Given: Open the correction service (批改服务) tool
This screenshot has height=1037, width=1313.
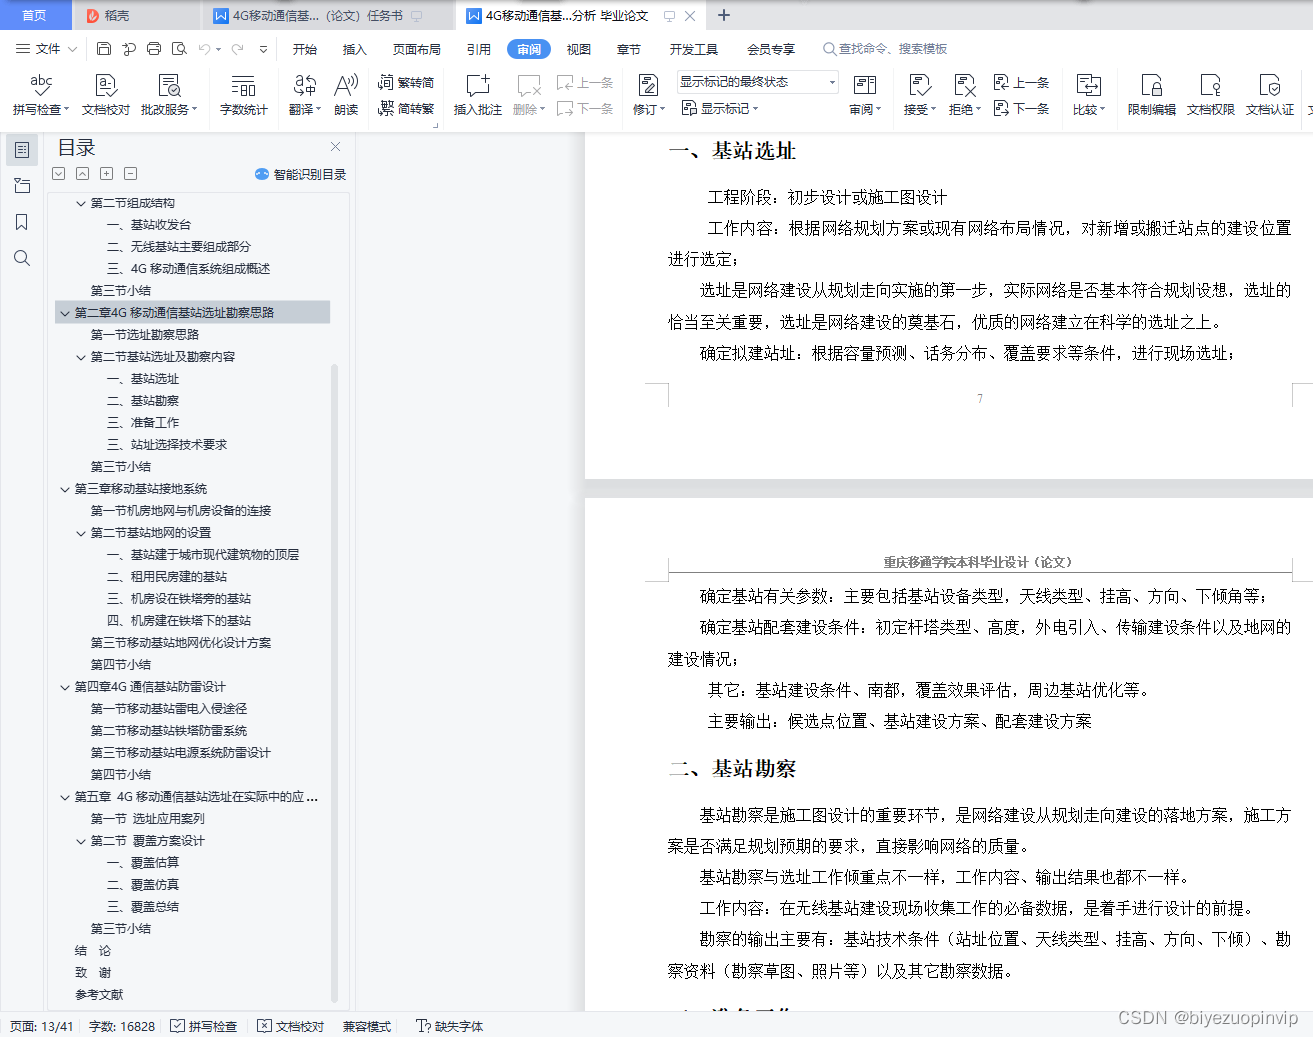Looking at the screenshot, I should pos(169,95).
